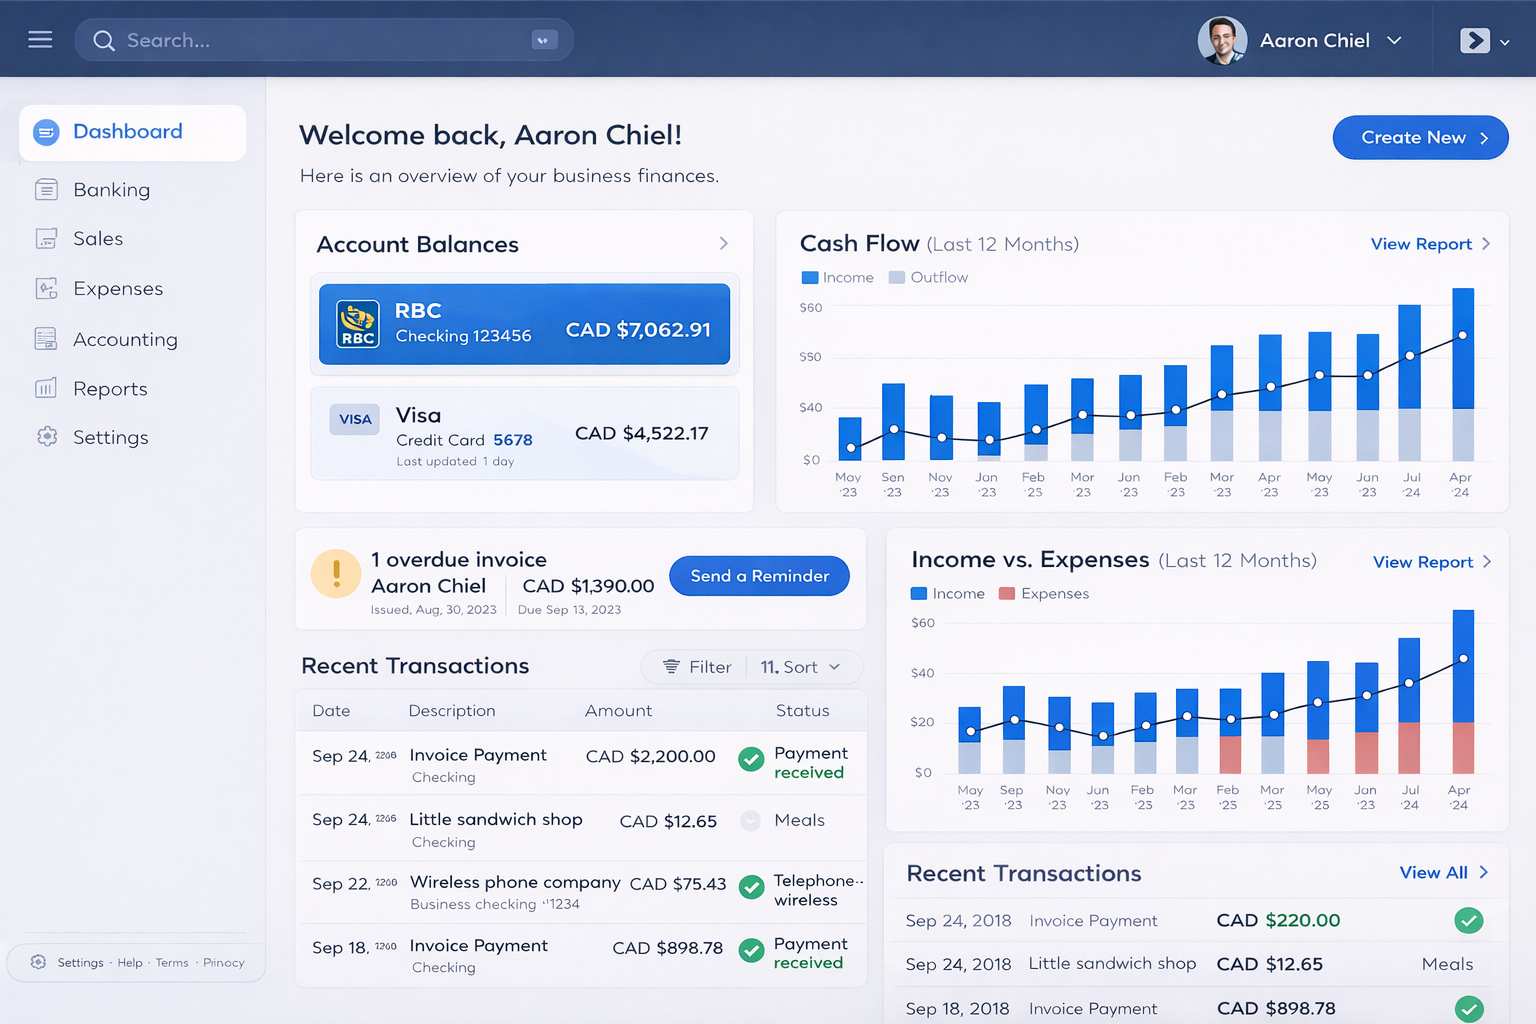Open Accounting from the sidebar
The height and width of the screenshot is (1024, 1536).
tap(125, 339)
